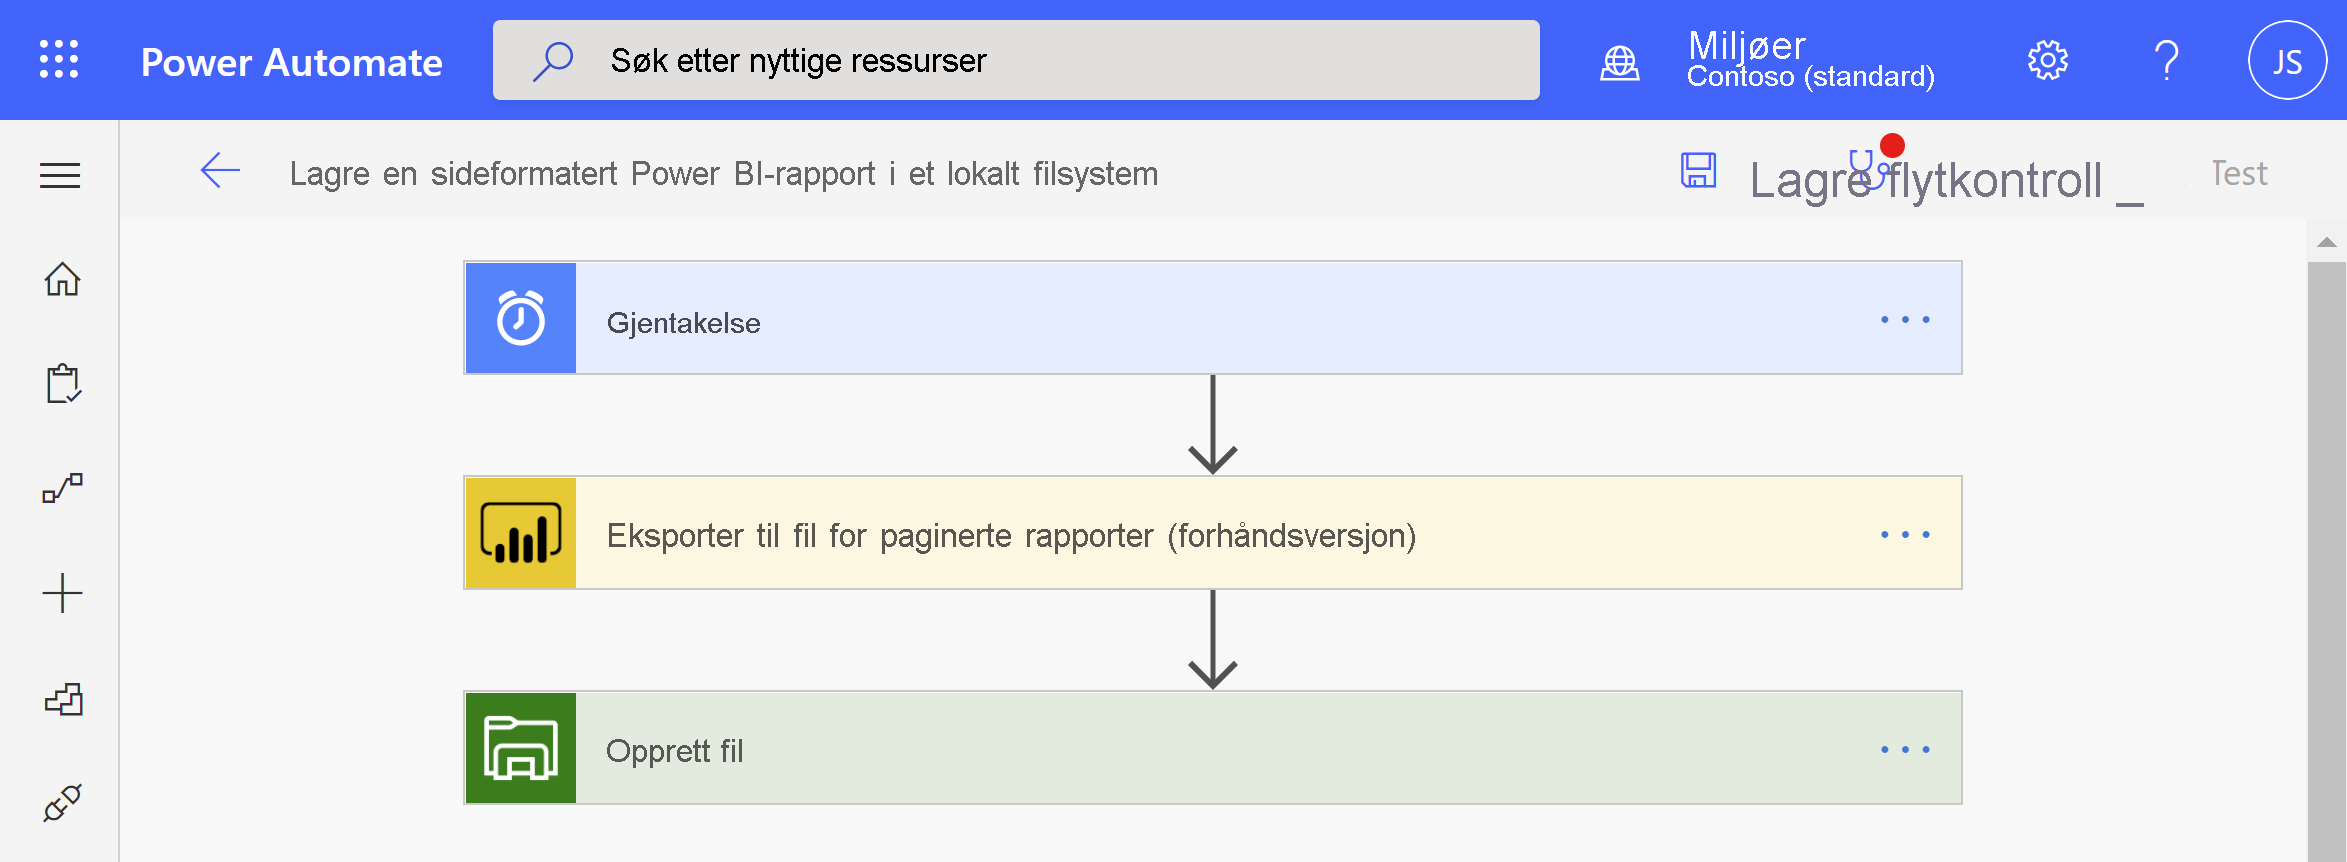Click the scrollbar up arrow
The height and width of the screenshot is (862, 2347).
pos(2327,242)
